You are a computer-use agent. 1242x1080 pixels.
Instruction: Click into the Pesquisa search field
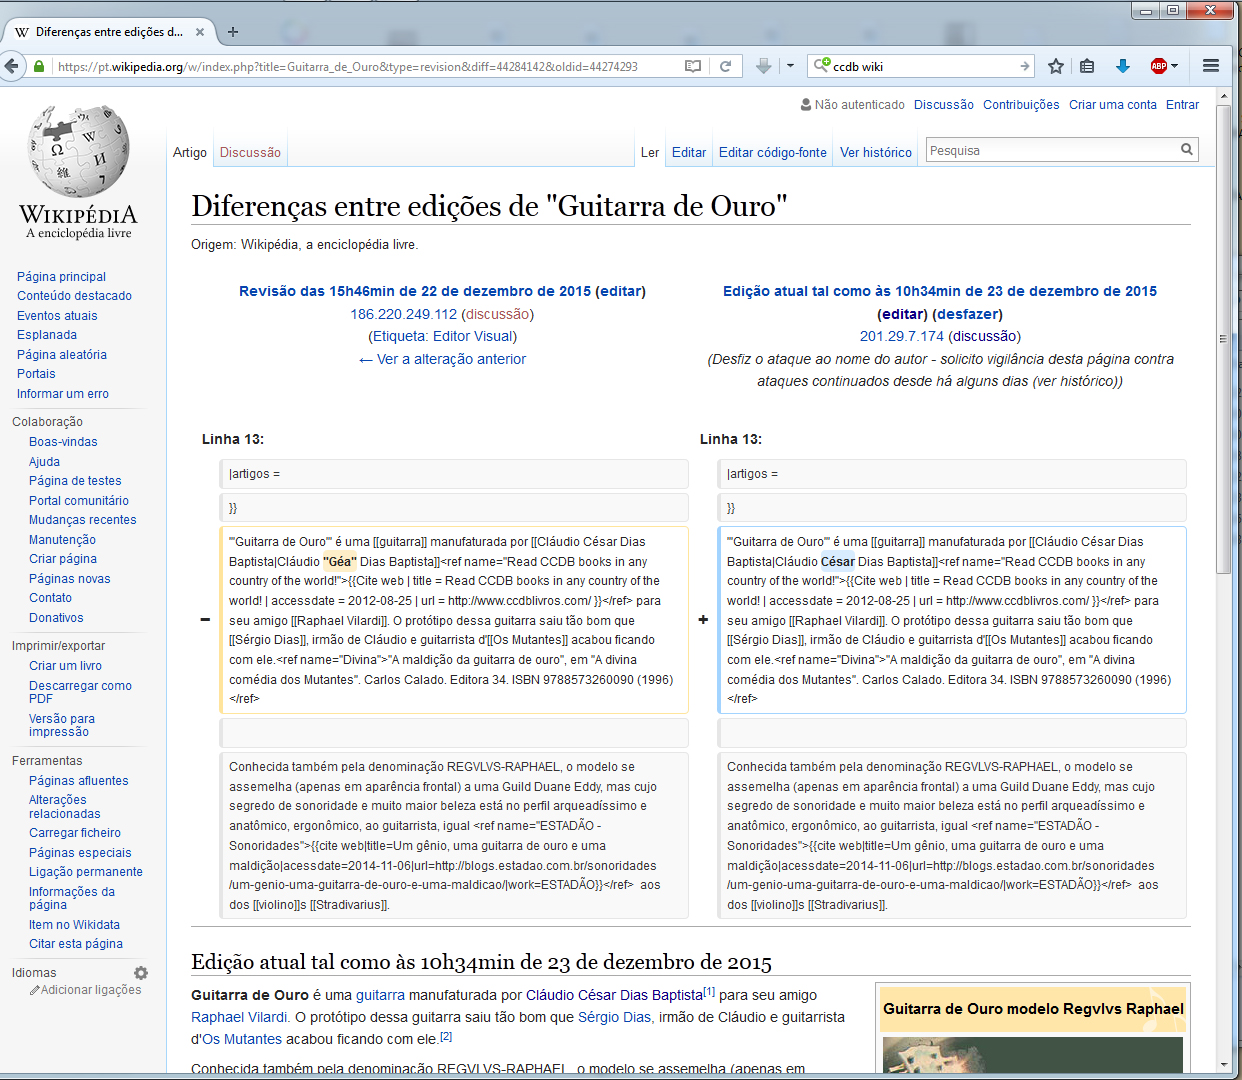[1050, 151]
